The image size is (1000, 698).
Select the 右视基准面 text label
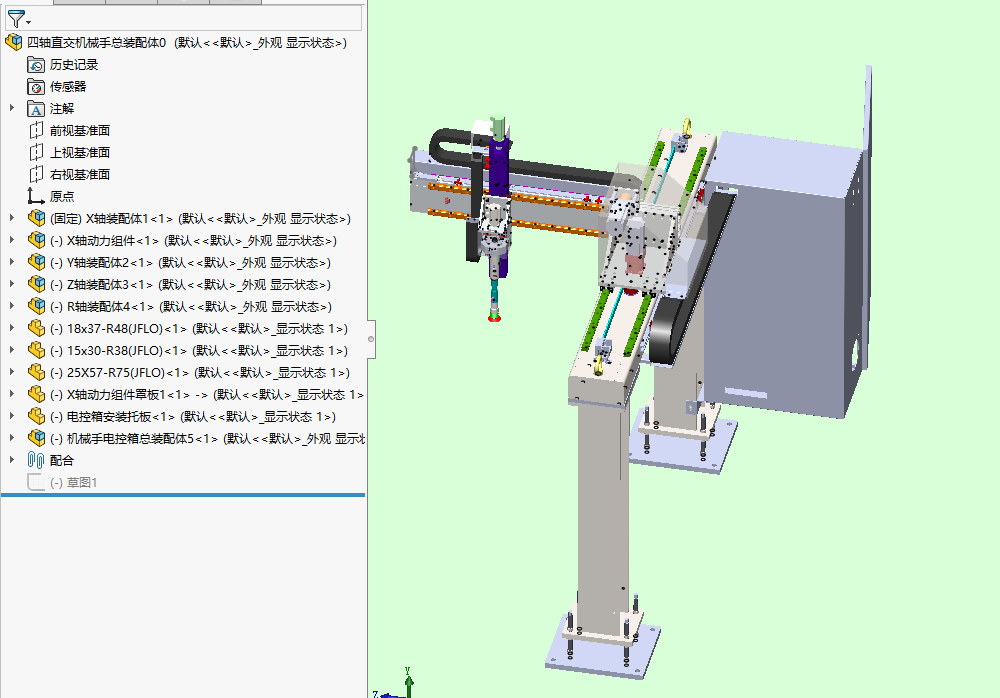pos(80,175)
